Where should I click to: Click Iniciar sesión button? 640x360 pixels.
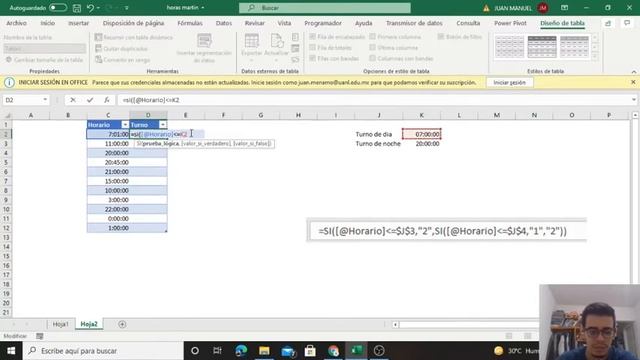509,82
